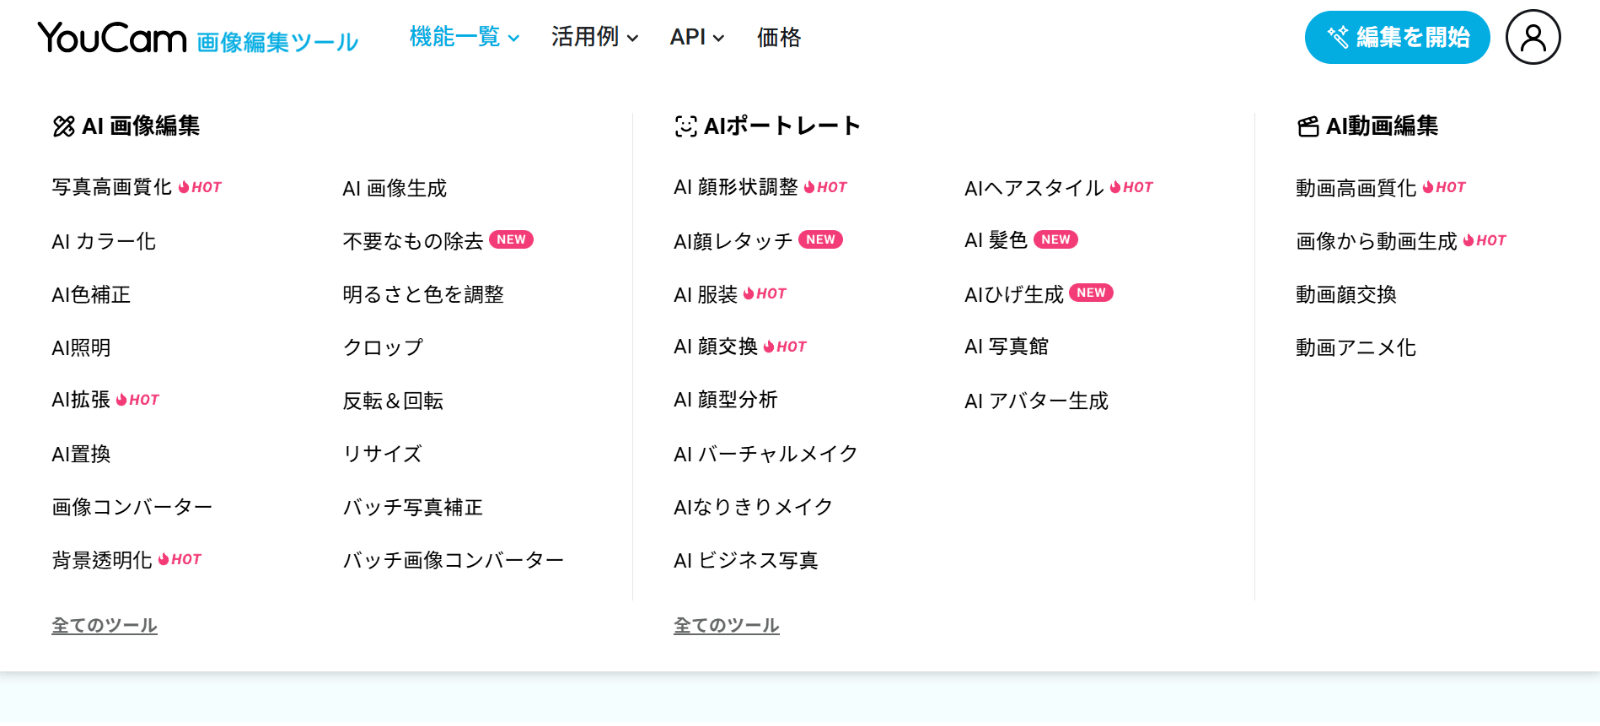The height and width of the screenshot is (726, 1600).
Task: Collapse the 機能一覧 dropdown menu
Action: pyautogui.click(x=464, y=38)
